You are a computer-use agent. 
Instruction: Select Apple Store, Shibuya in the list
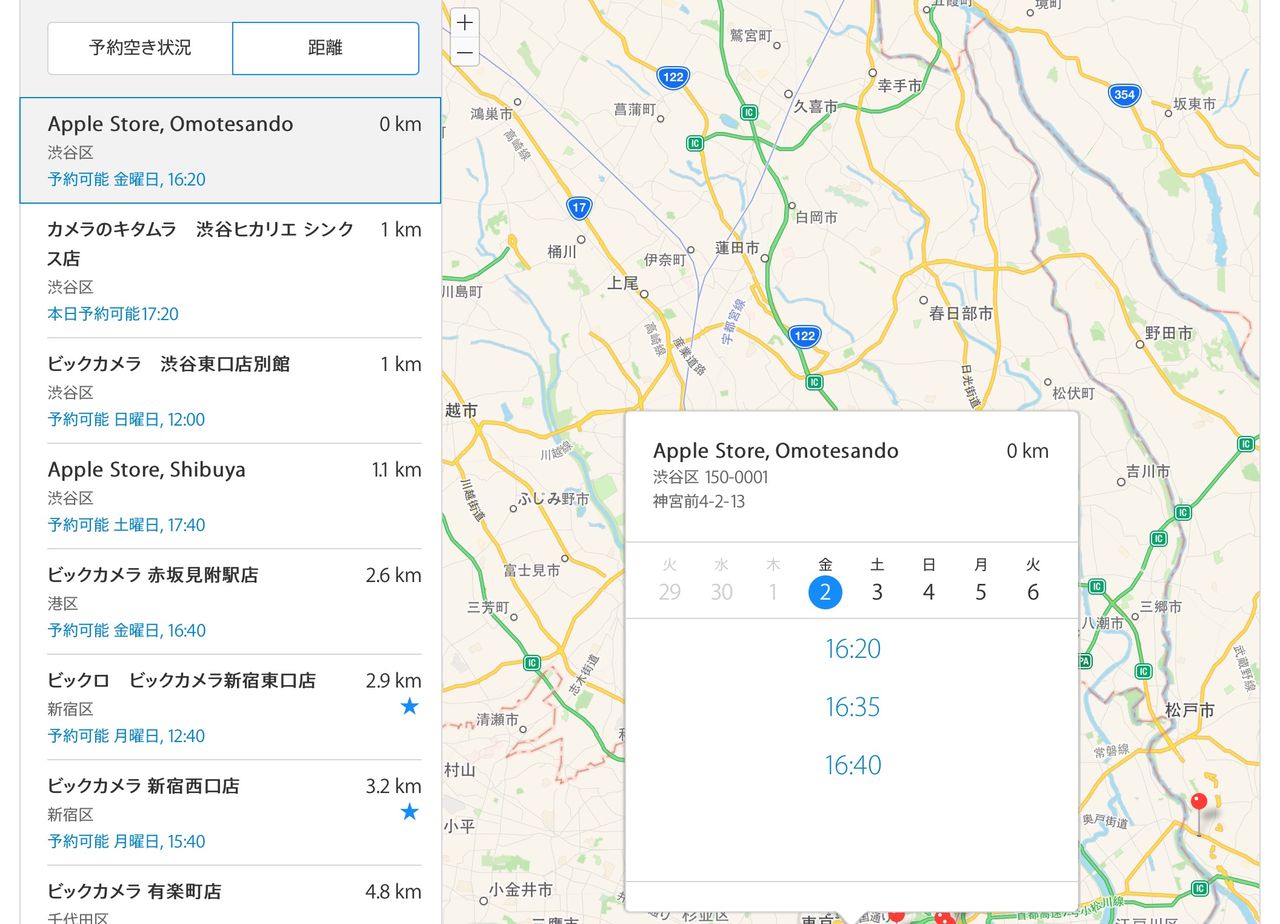[230, 496]
